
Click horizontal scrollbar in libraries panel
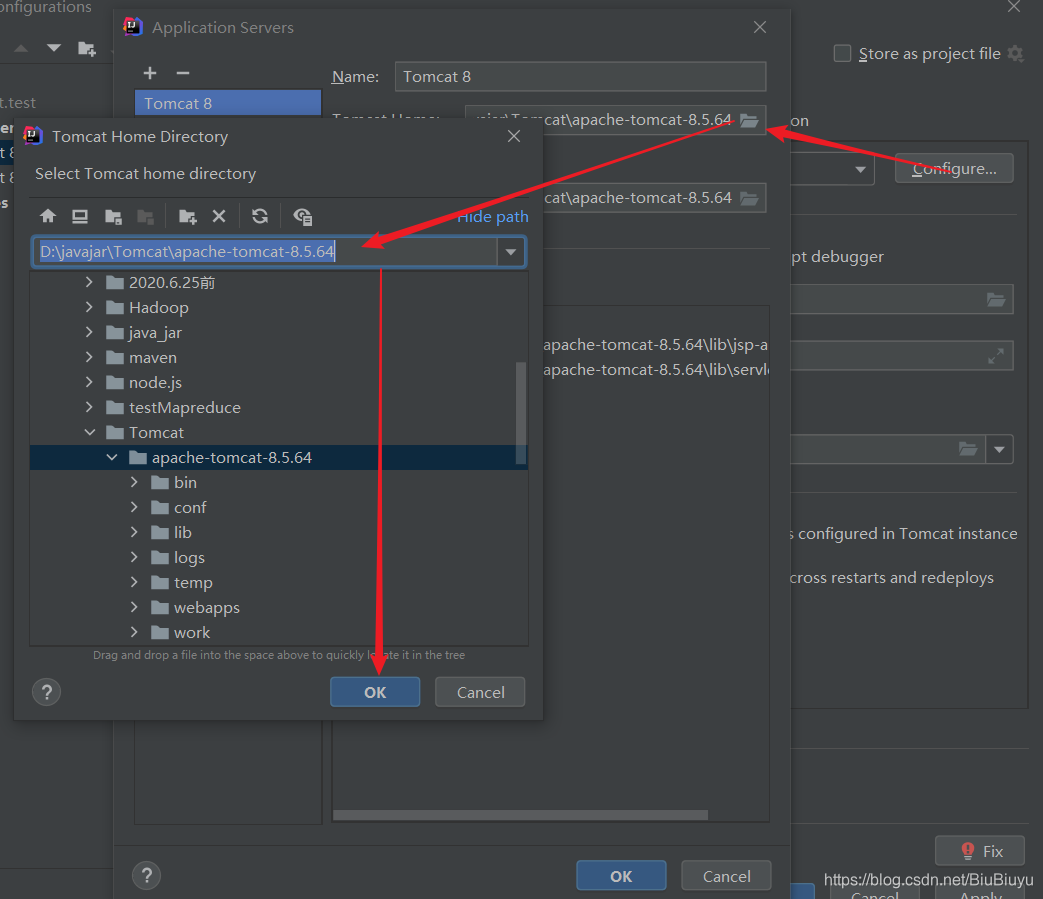520,815
